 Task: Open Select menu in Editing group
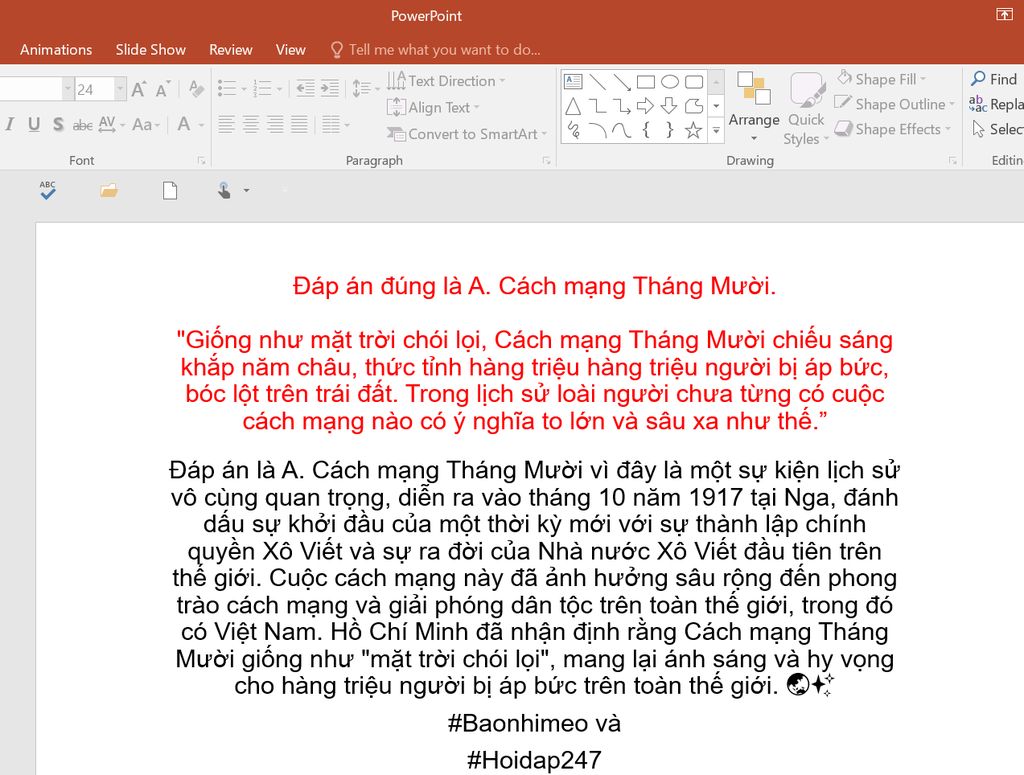(997, 129)
